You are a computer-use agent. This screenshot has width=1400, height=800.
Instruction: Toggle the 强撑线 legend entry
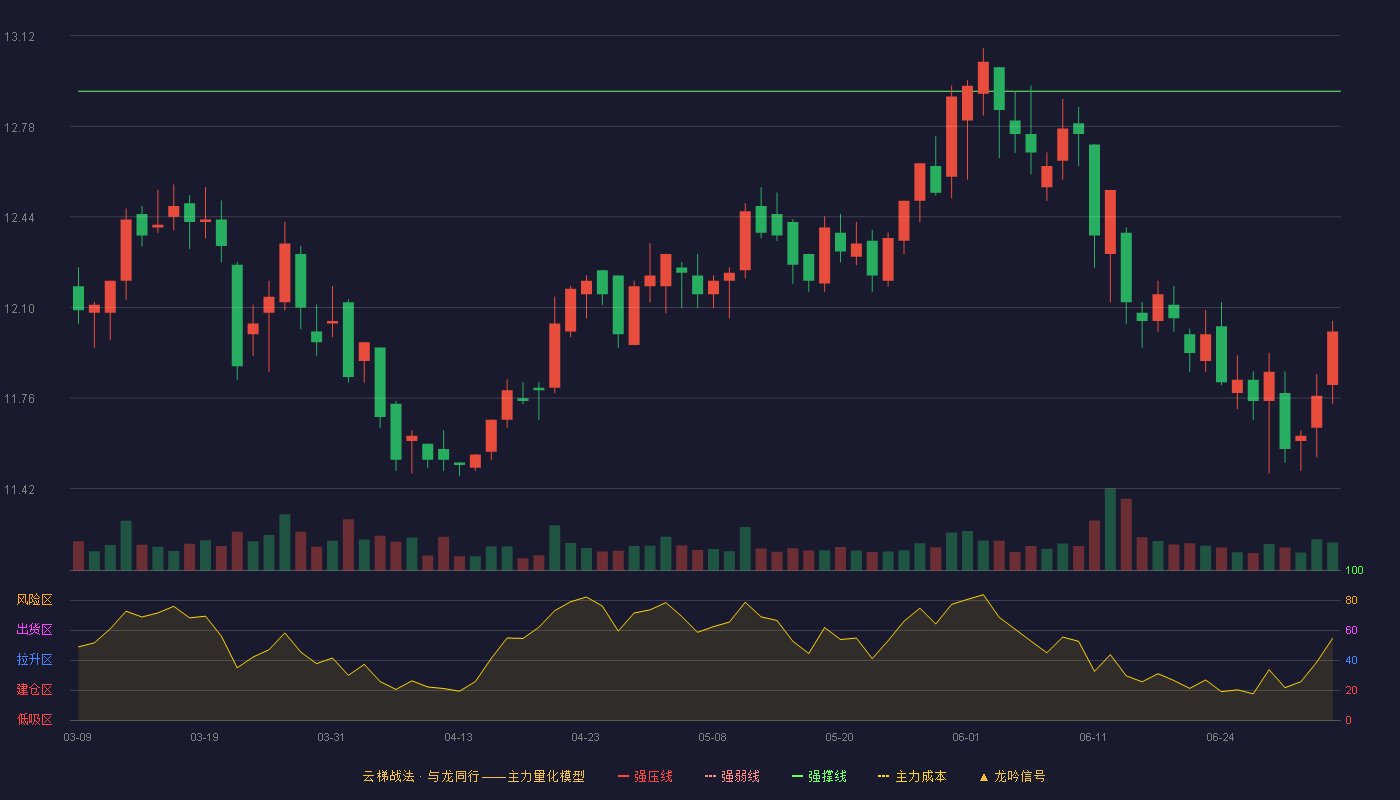[819, 776]
